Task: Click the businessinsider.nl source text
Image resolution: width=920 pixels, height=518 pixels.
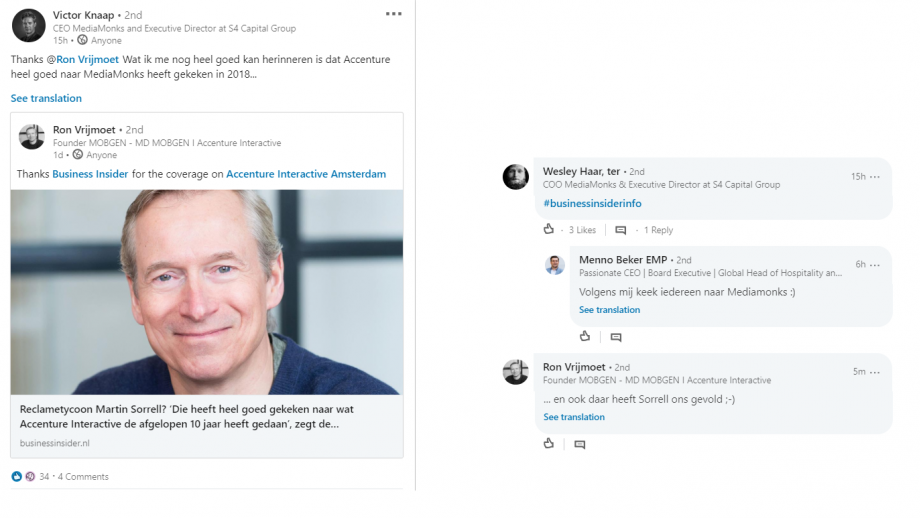Action: (55, 443)
